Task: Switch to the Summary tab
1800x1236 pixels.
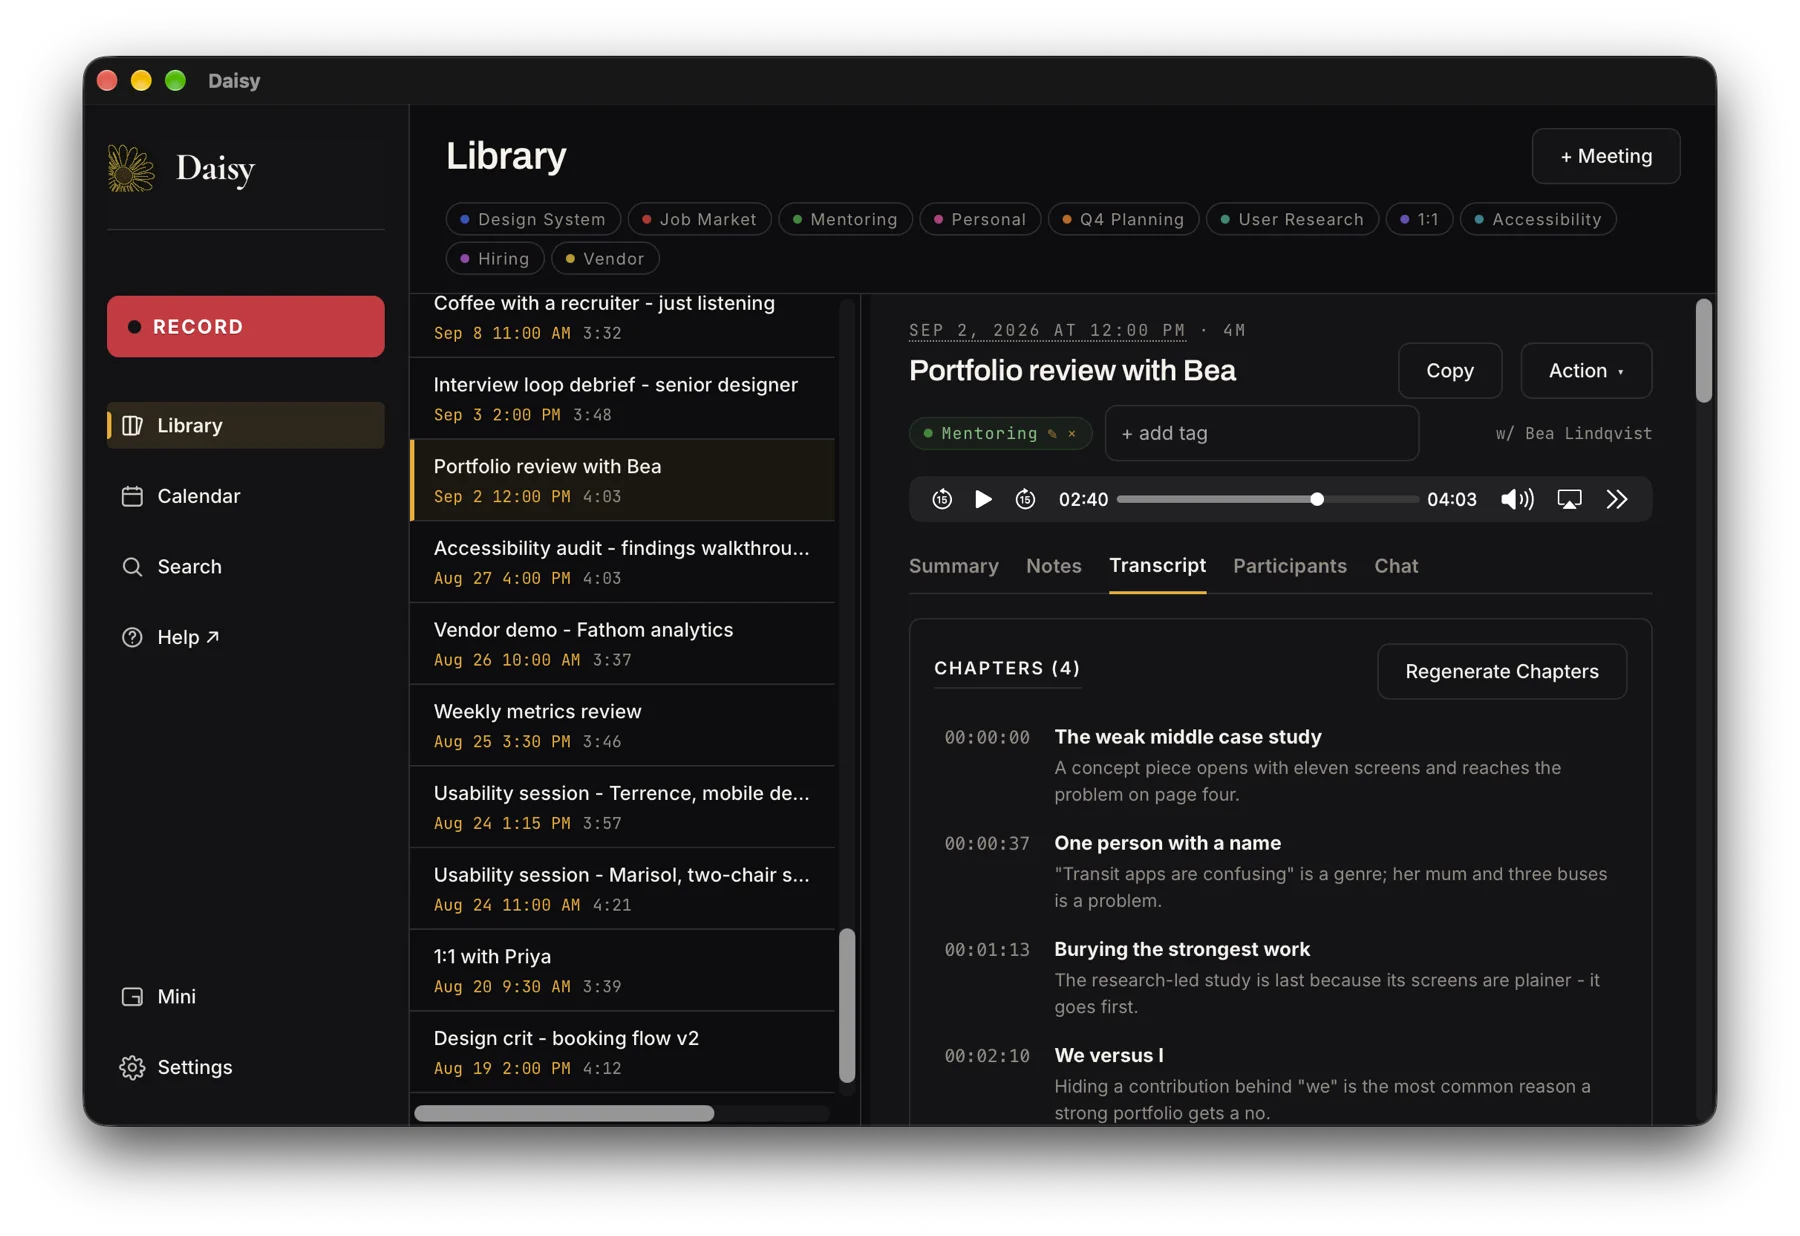Action: (x=953, y=566)
